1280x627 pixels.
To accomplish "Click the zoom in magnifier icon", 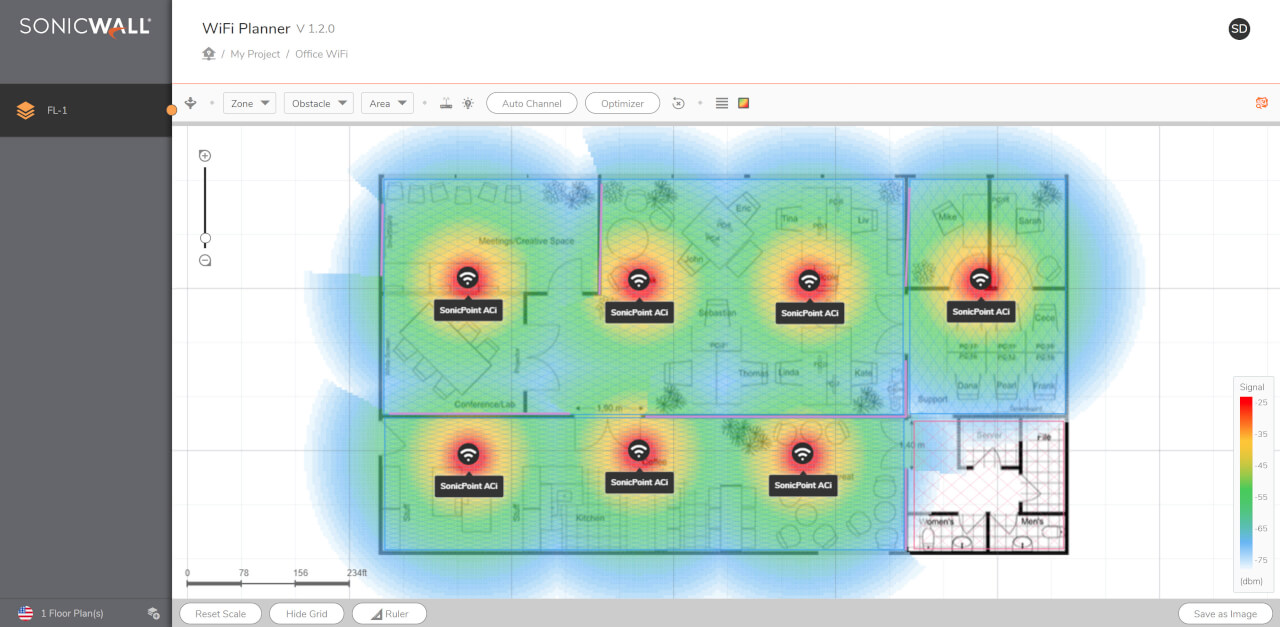I will [205, 155].
